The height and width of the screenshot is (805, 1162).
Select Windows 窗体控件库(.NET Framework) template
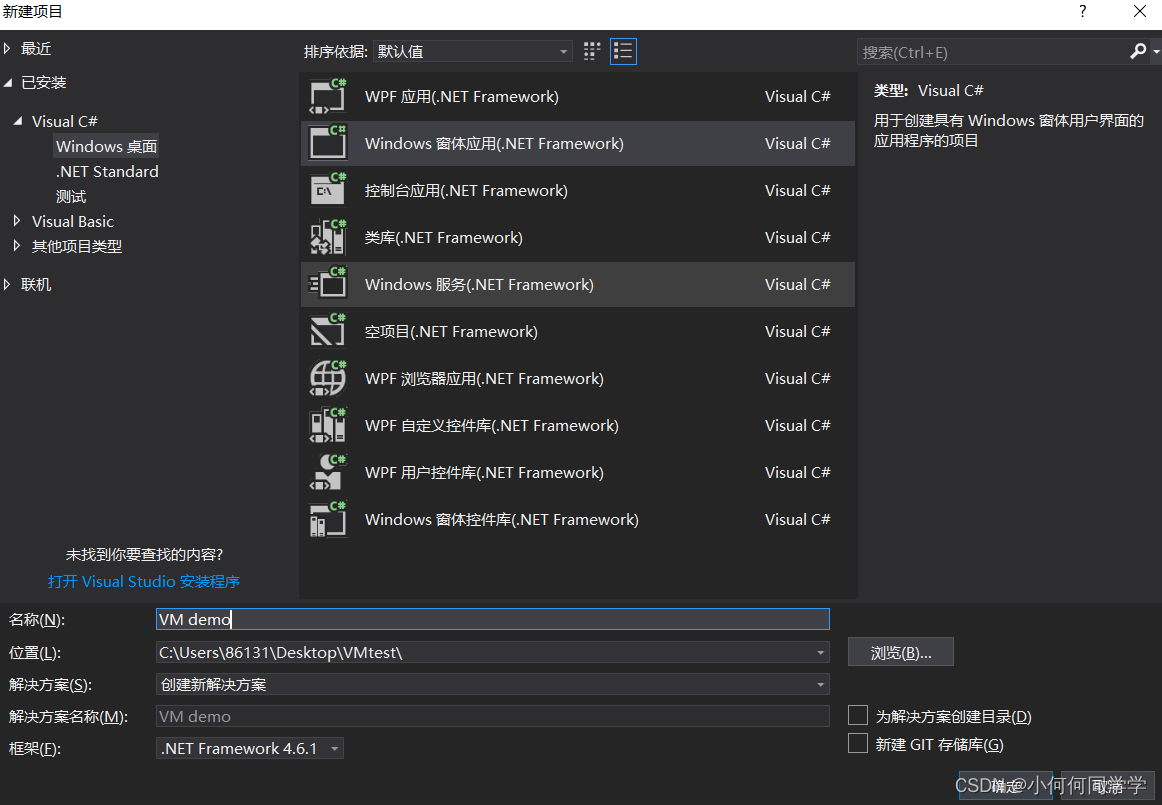[578, 520]
